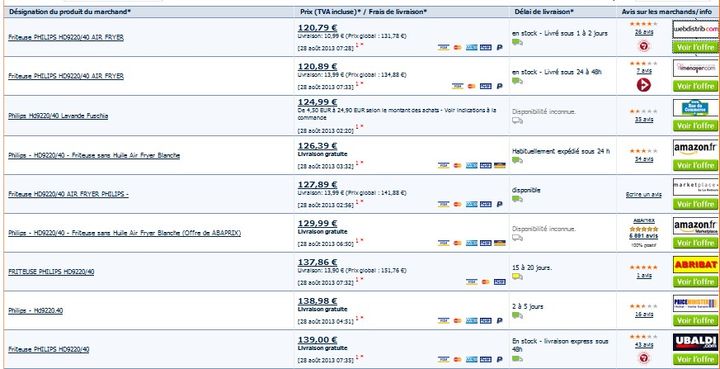Click the Ecrire un avis link
This screenshot has width=720, height=369.
pos(644,195)
